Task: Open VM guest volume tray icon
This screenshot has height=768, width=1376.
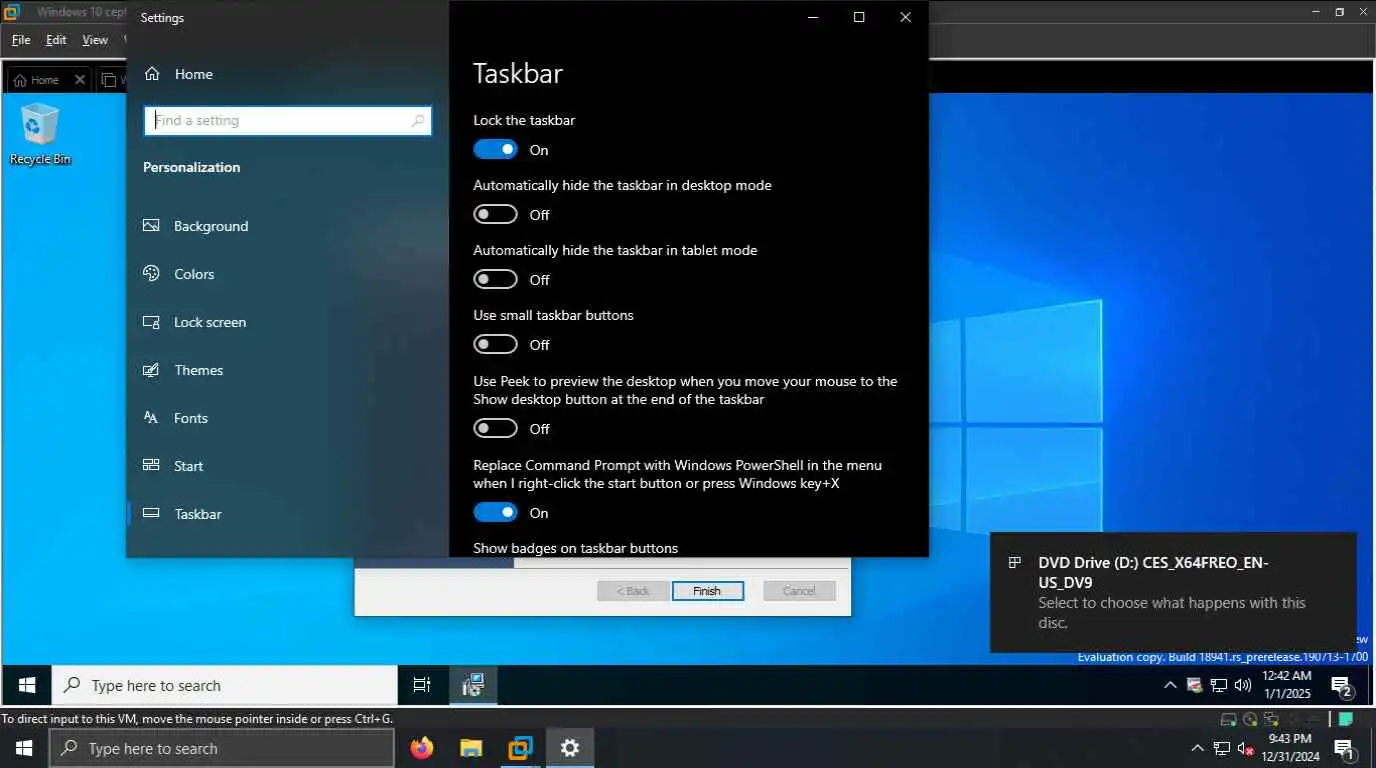Action: tap(1243, 685)
